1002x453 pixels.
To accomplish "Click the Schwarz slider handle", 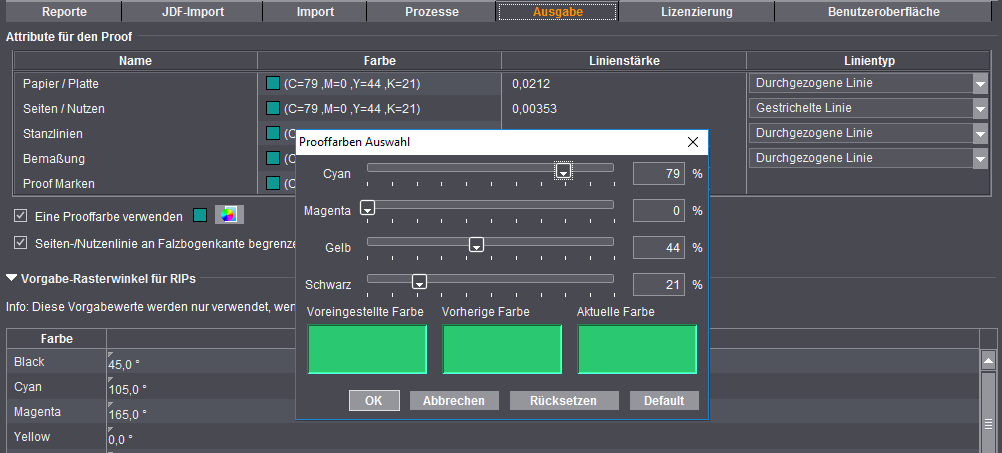I will pos(419,282).
